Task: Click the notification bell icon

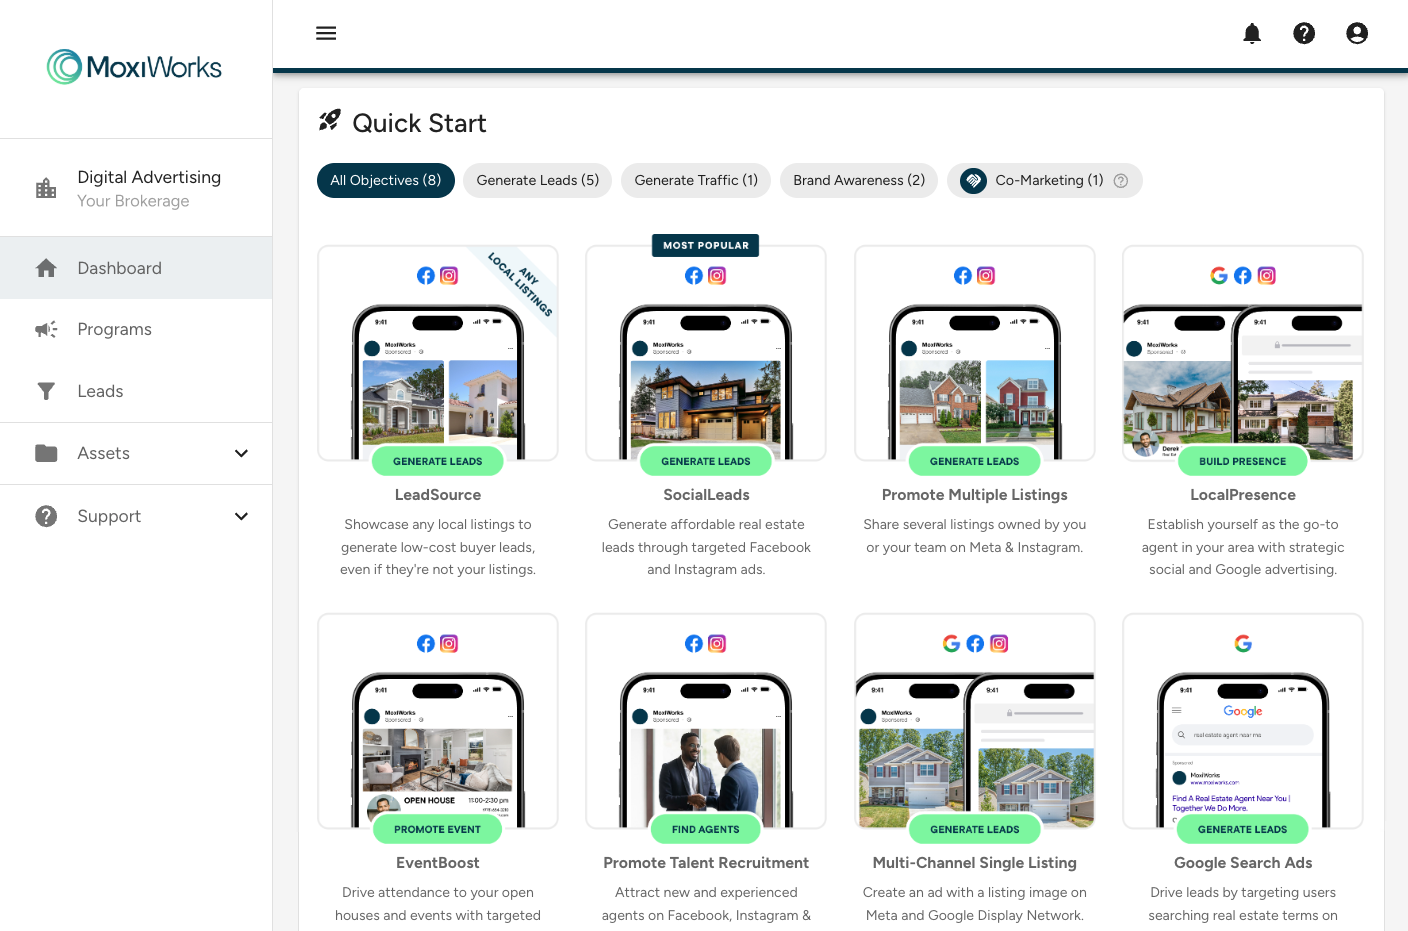Action: pyautogui.click(x=1252, y=33)
